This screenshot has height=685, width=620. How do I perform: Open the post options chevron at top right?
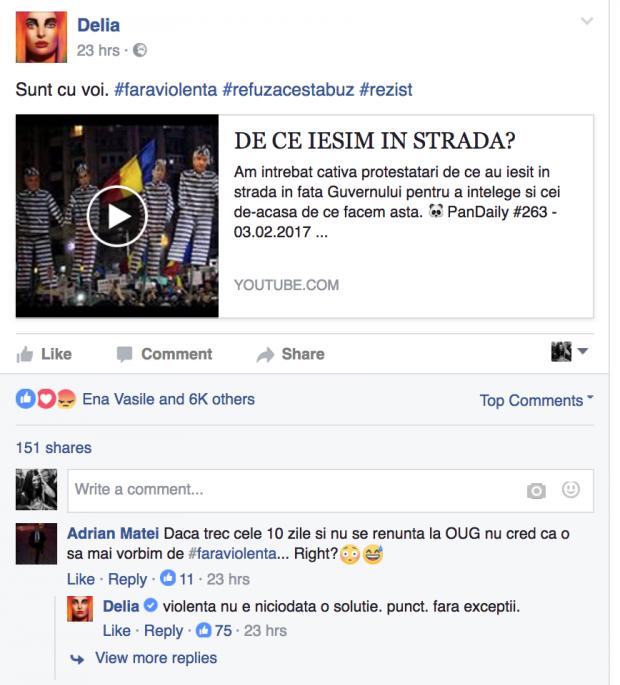point(587,21)
